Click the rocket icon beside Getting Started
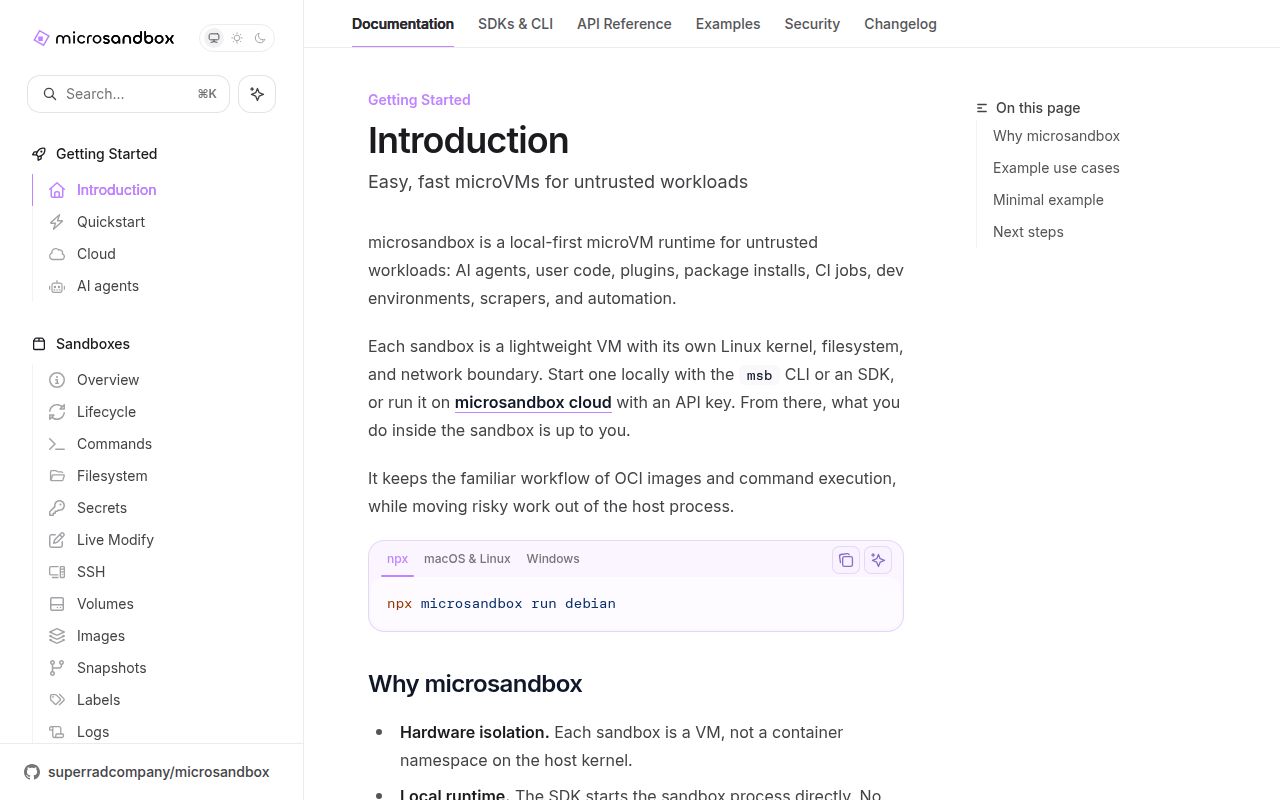Viewport: 1280px width, 800px height. tap(39, 154)
